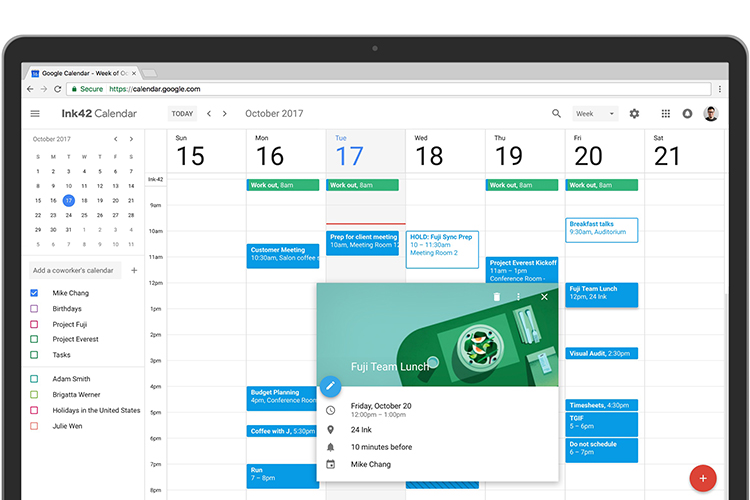Select date 25 in mini calendar
The height and width of the screenshot is (500, 750).
(84, 215)
